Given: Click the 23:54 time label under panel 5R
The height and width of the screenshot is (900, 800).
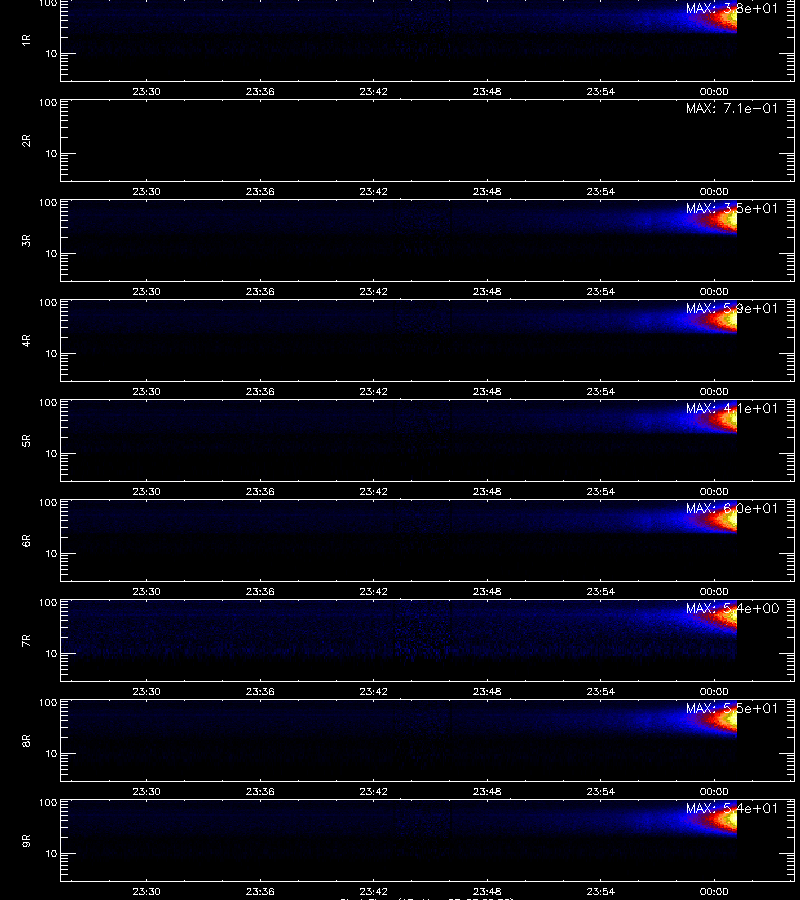Looking at the screenshot, I should tap(601, 491).
